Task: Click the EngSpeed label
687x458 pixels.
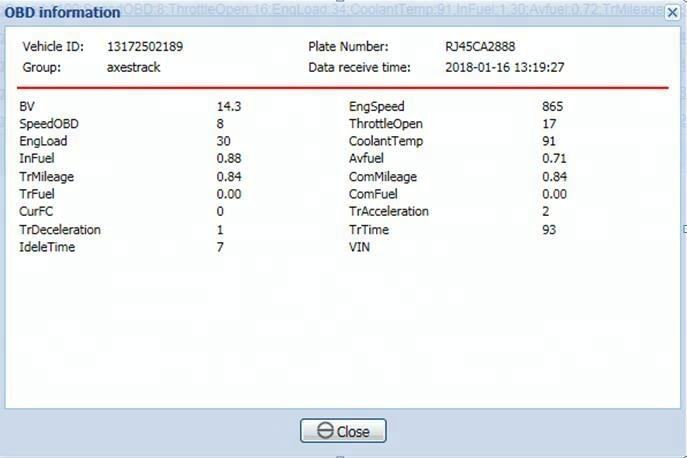Action: 377,107
